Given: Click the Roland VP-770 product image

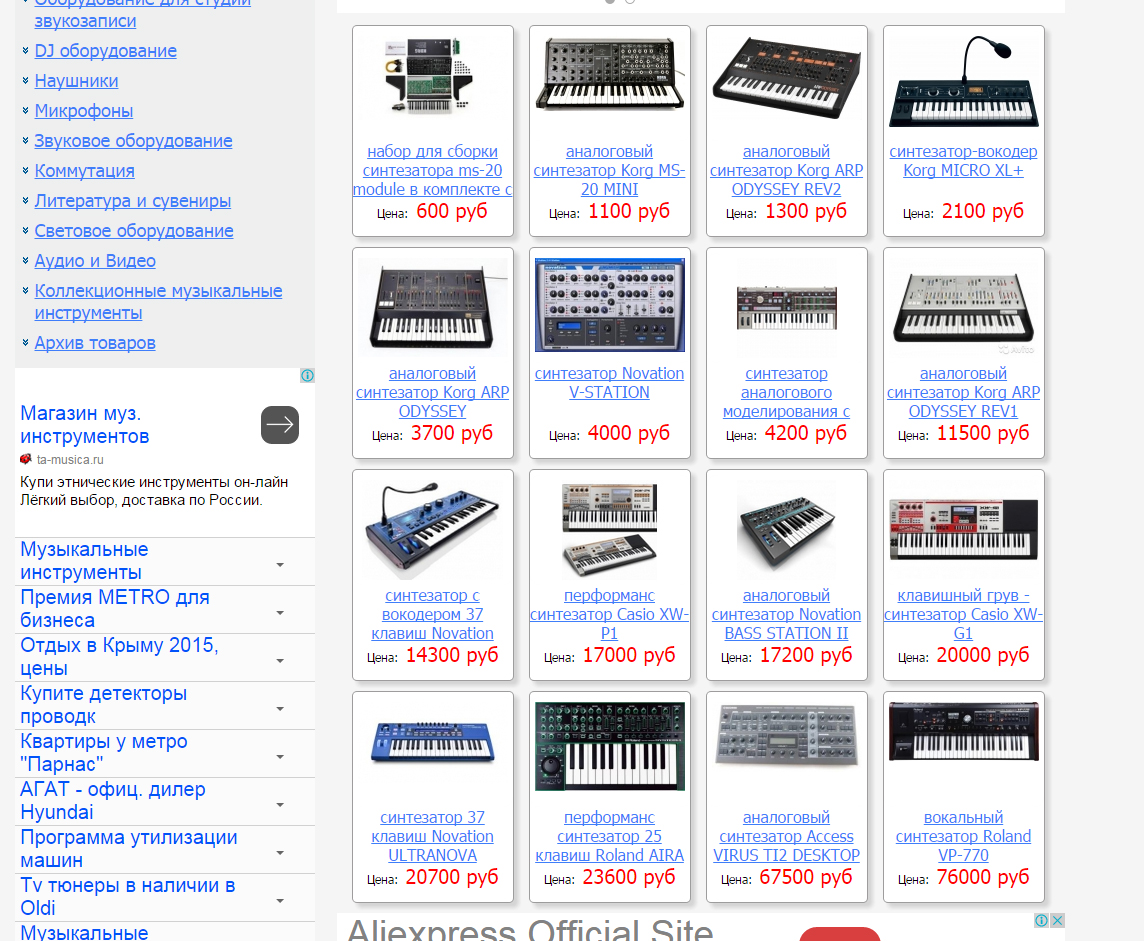Looking at the screenshot, I should coord(963,732).
